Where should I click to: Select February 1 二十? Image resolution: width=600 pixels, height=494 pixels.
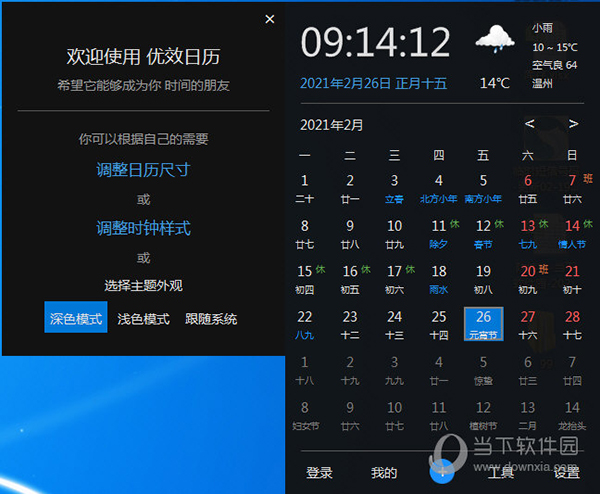click(x=305, y=189)
